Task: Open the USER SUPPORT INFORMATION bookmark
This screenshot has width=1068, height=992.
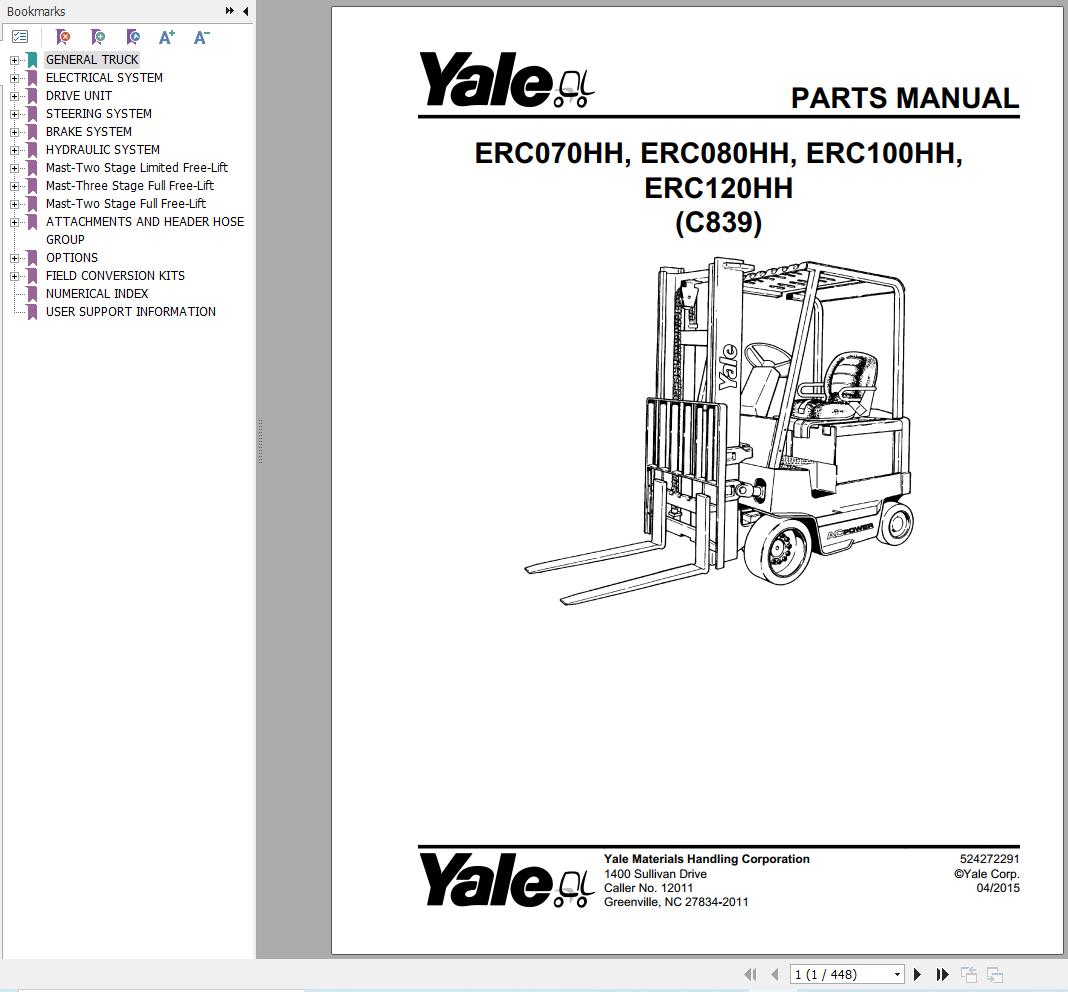Action: pyautogui.click(x=130, y=311)
